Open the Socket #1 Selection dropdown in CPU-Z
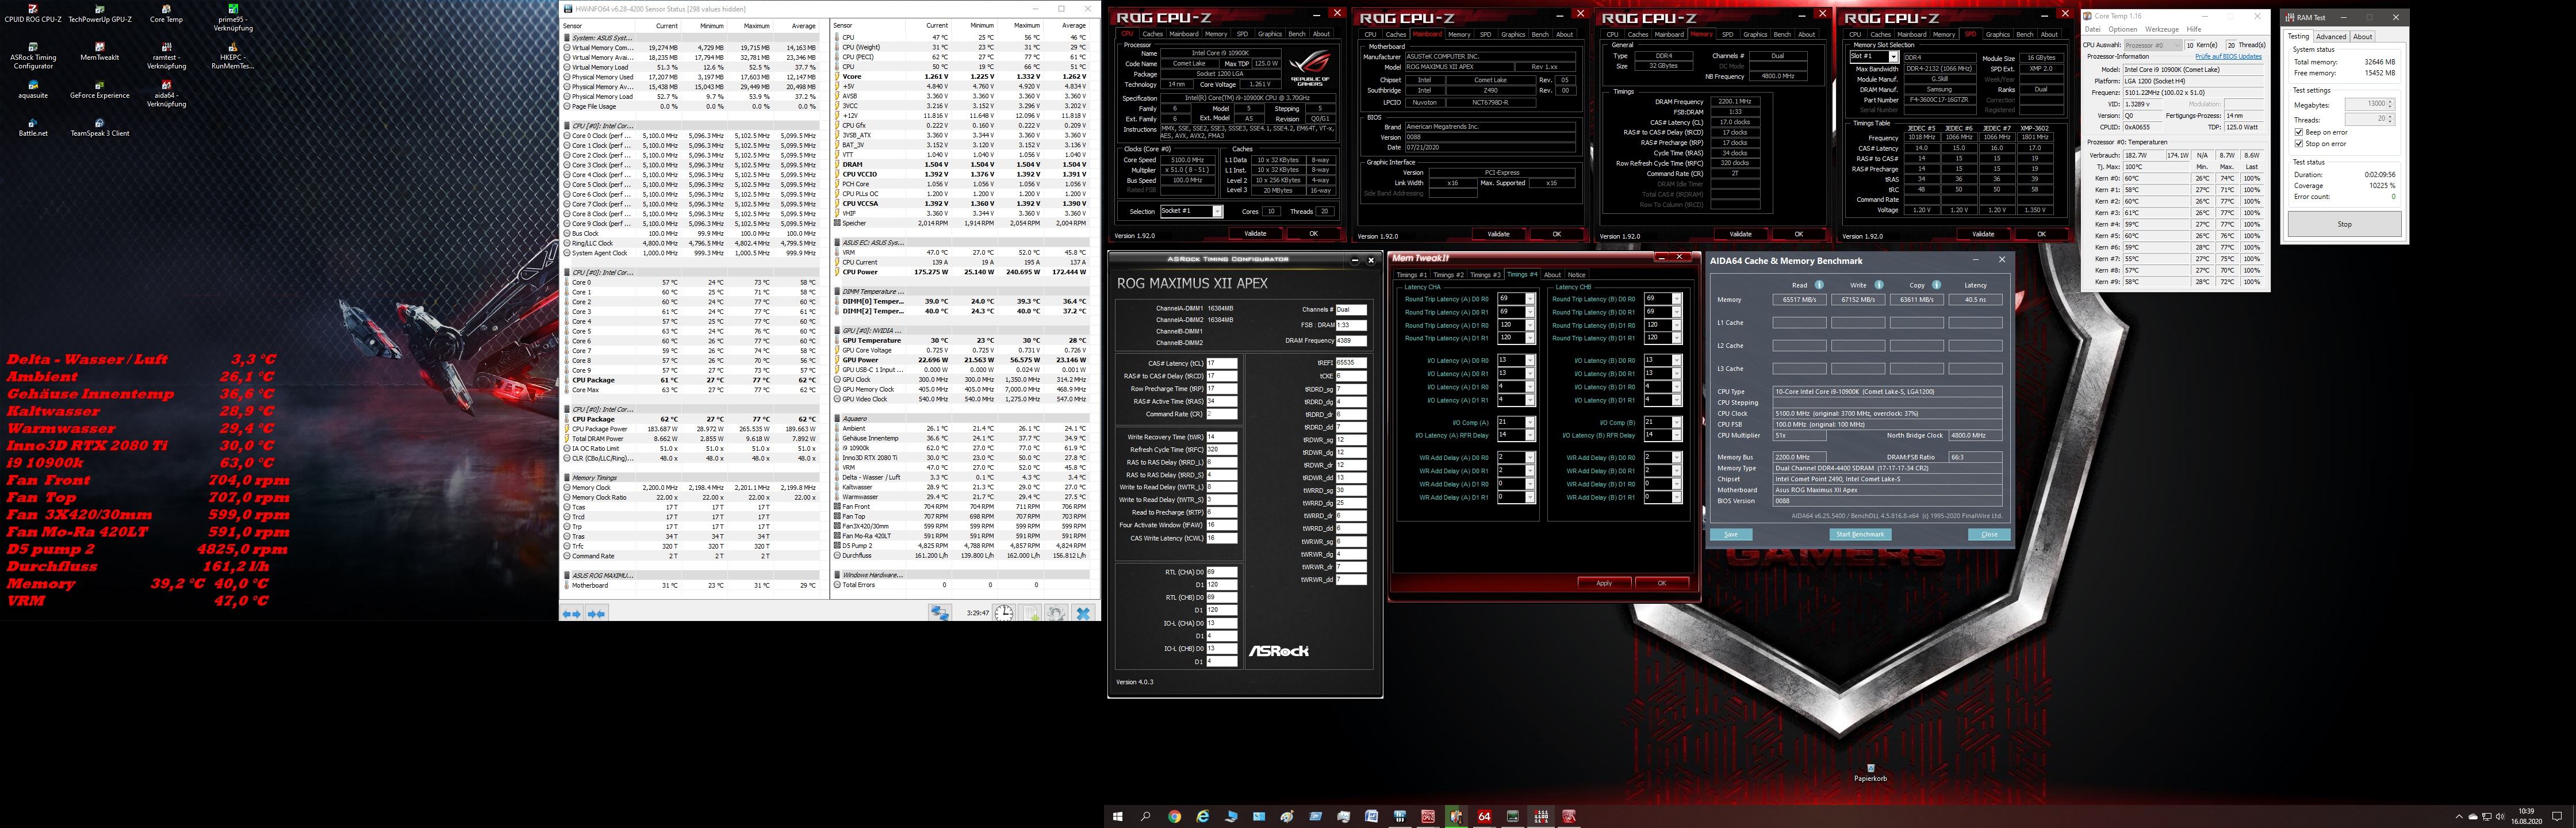 [x=1191, y=211]
